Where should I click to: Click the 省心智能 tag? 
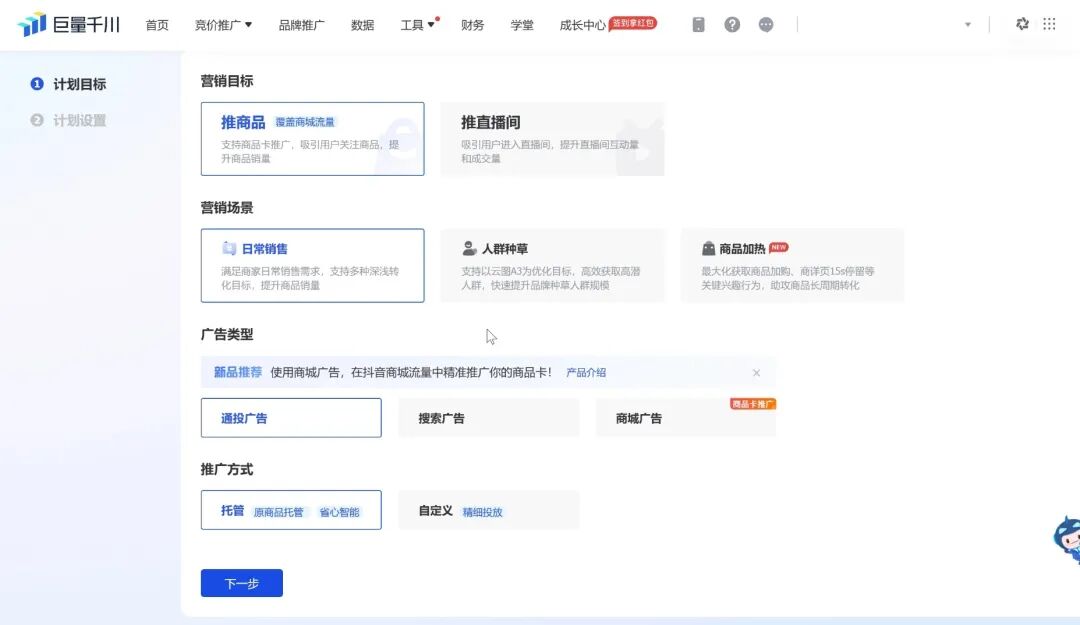pos(340,513)
